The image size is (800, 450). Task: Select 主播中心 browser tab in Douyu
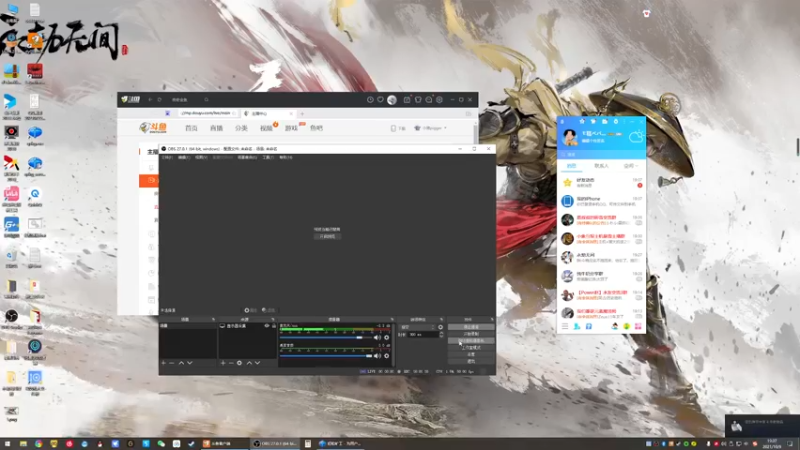pyautogui.click(x=267, y=113)
